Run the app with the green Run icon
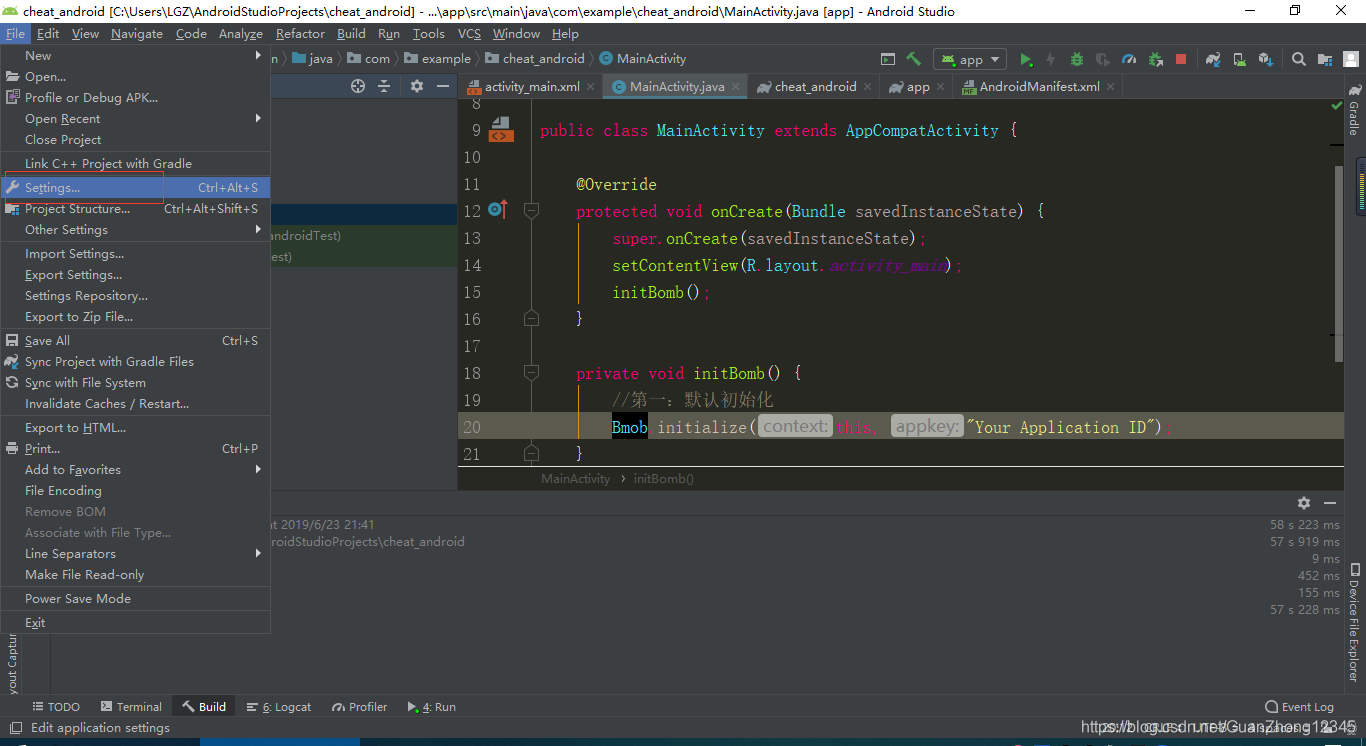1366x746 pixels. pos(1026,58)
